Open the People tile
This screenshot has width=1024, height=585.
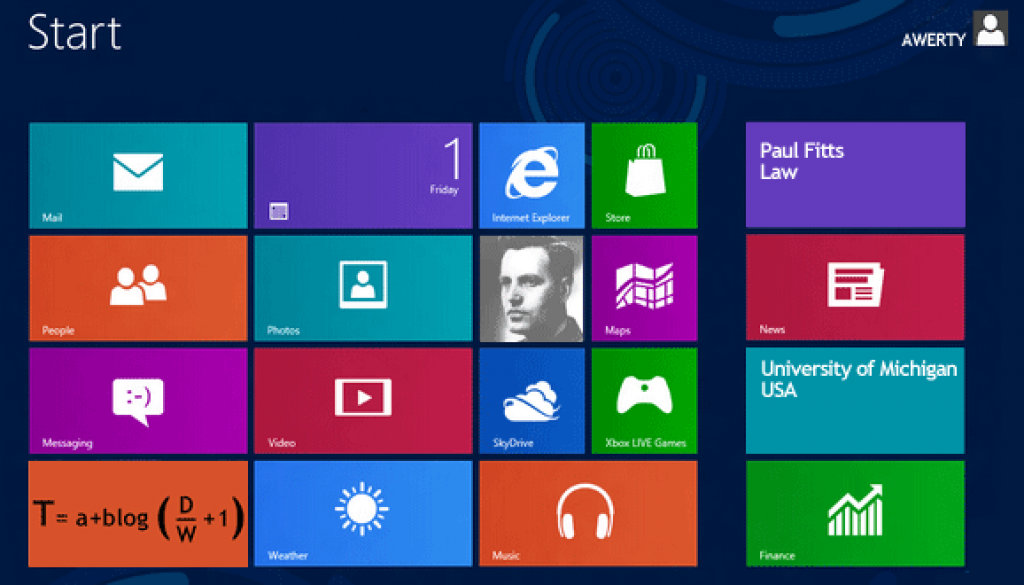click(138, 288)
